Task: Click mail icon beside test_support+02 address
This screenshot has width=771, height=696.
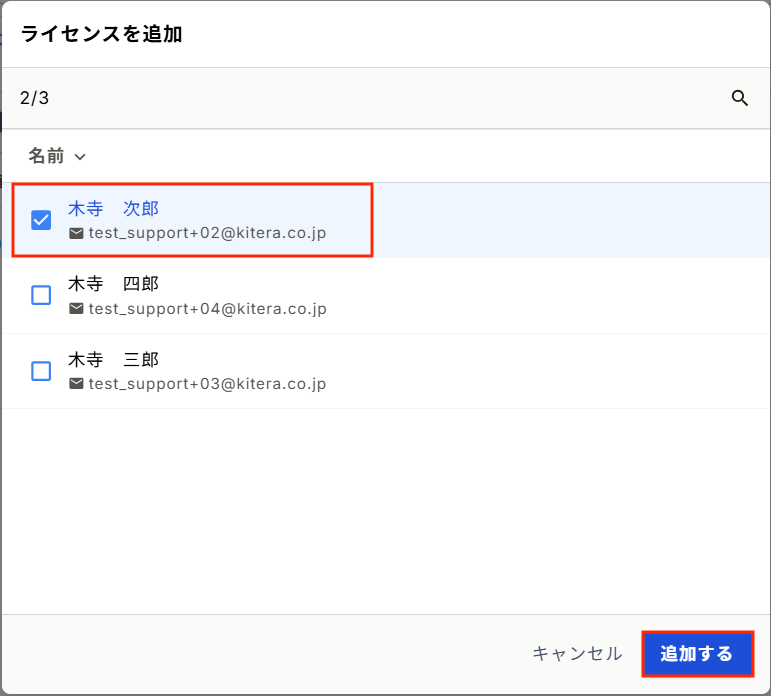Action: pos(76,233)
